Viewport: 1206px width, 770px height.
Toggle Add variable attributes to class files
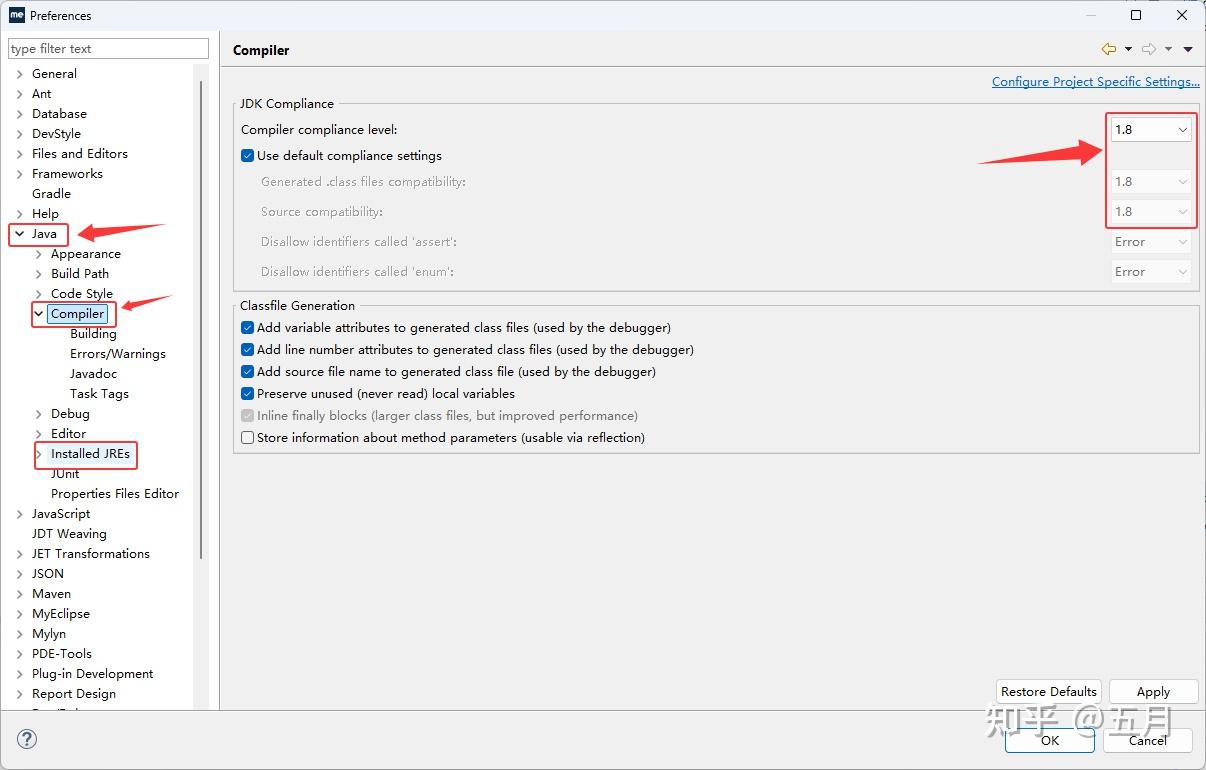click(248, 328)
